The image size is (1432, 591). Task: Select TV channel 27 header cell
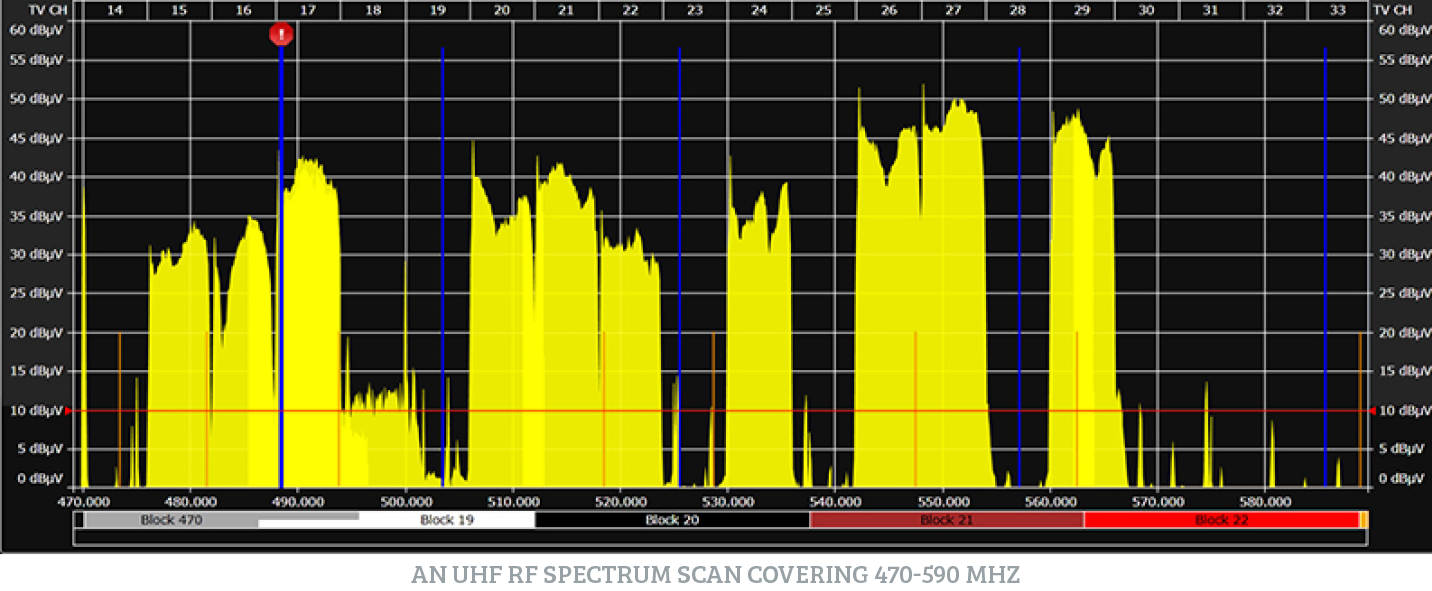coord(953,10)
